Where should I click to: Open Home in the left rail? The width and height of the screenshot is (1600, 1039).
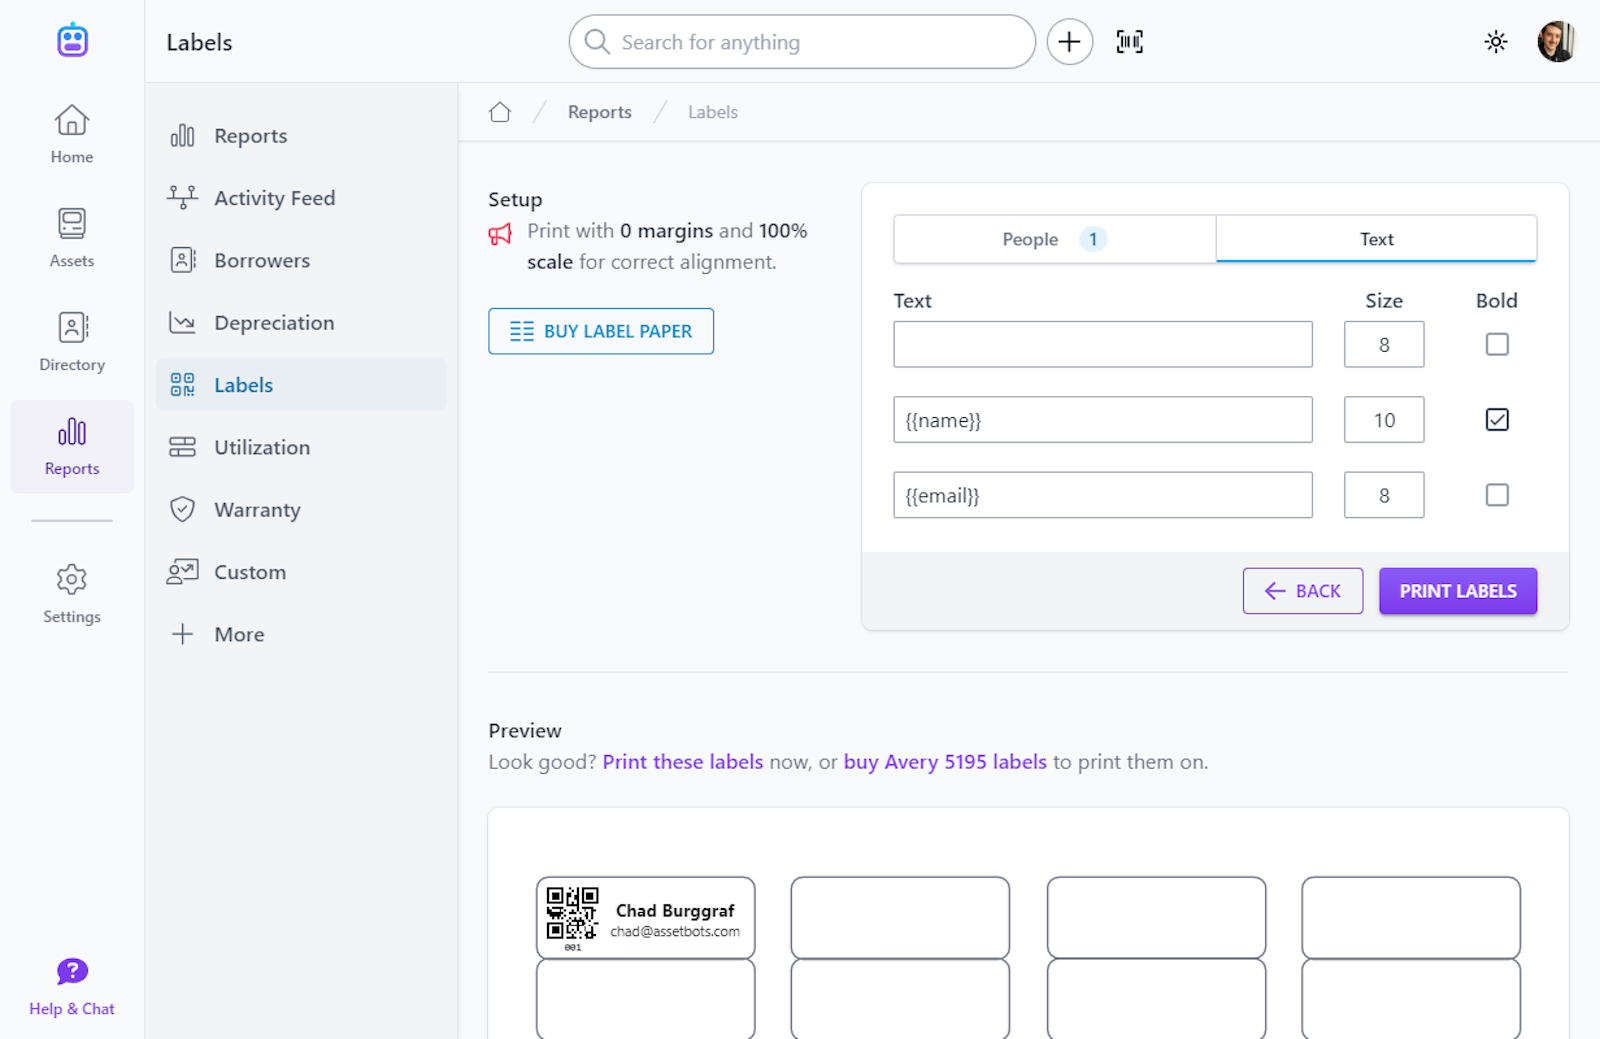72,134
